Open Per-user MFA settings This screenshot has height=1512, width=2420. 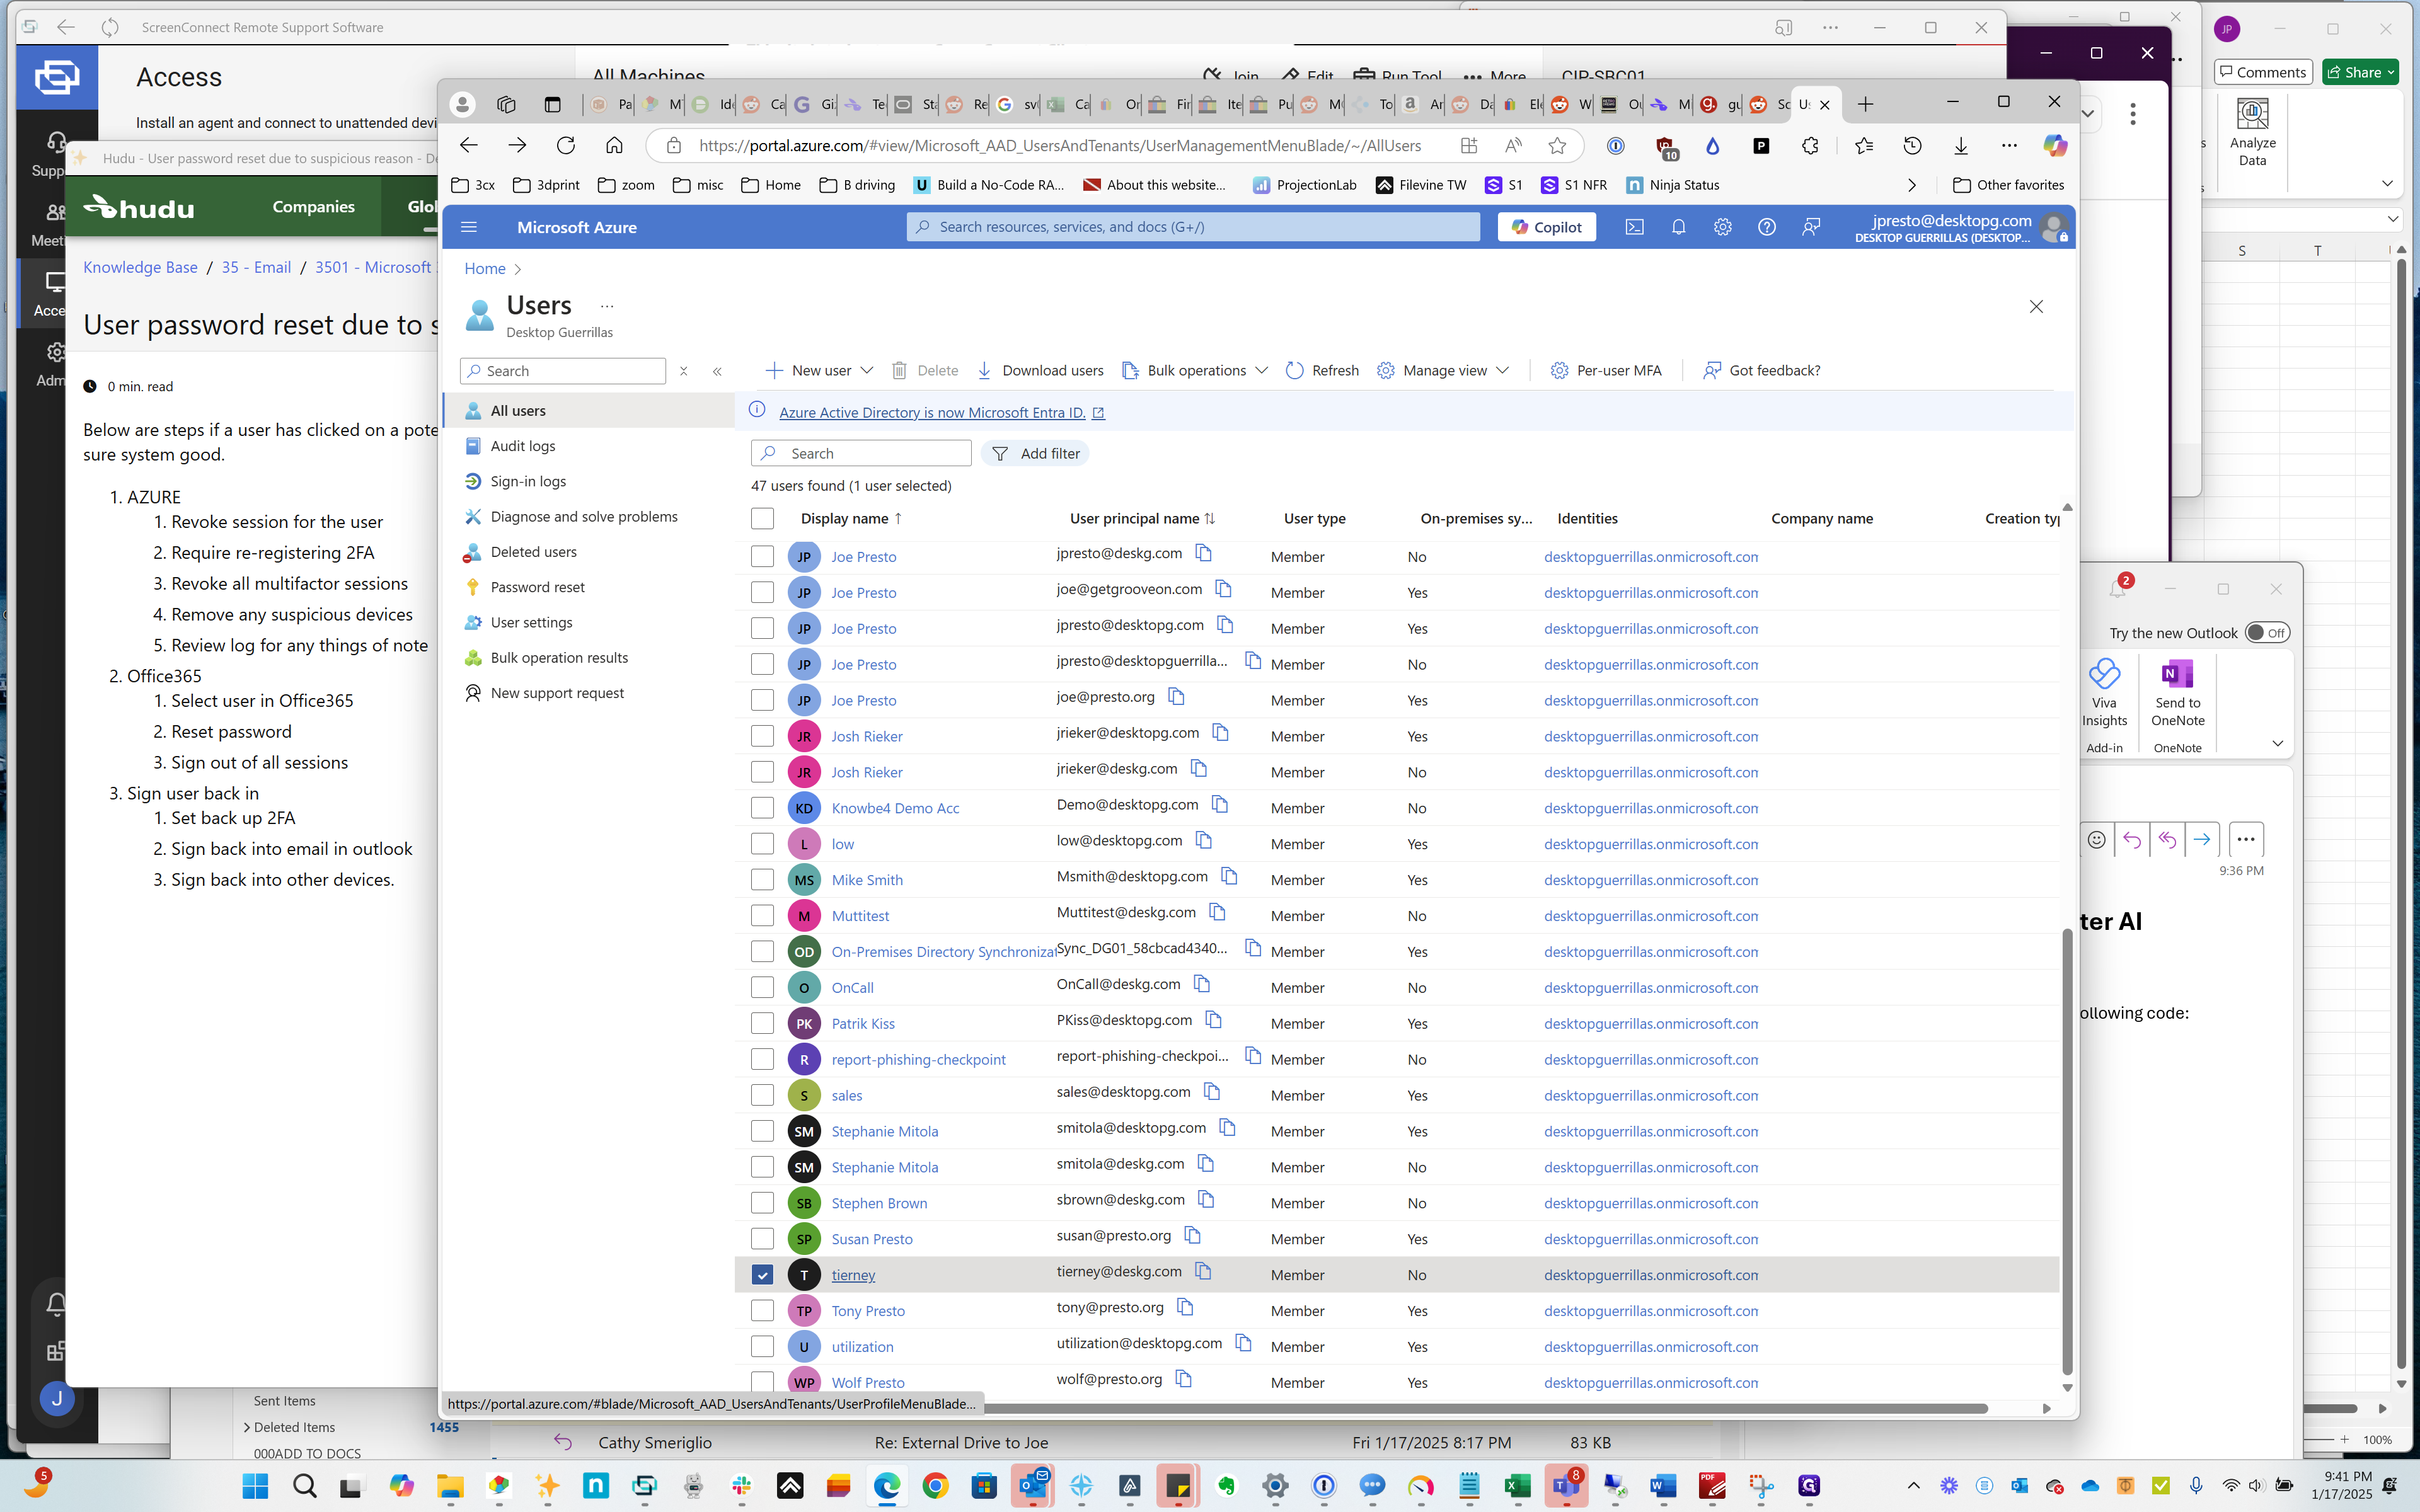click(1606, 370)
